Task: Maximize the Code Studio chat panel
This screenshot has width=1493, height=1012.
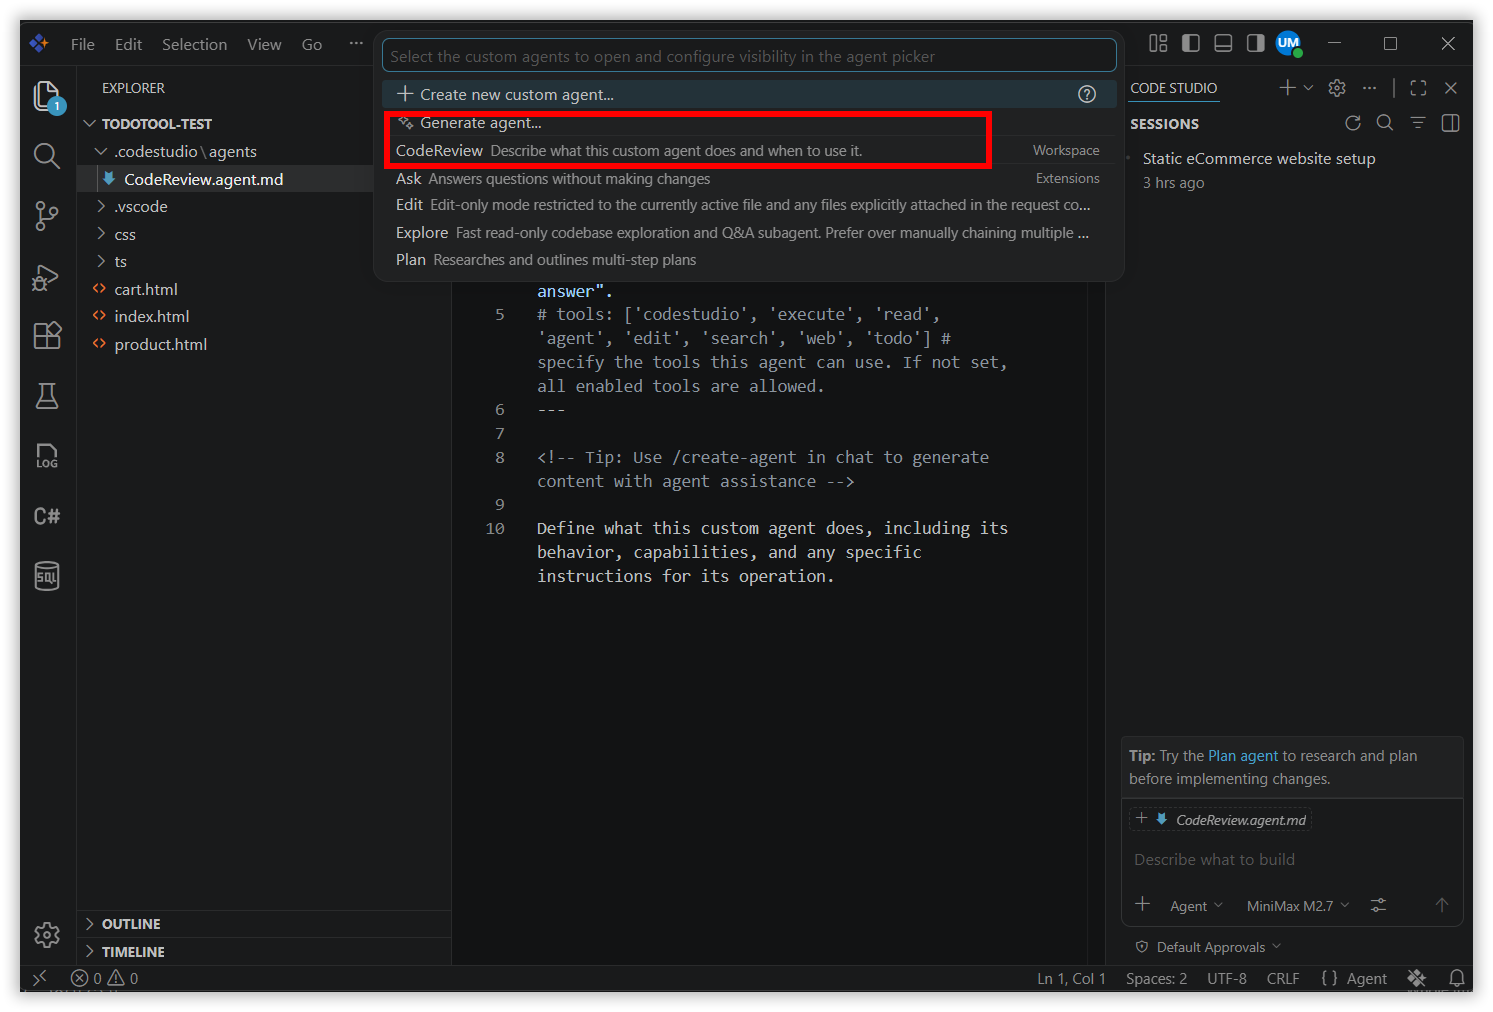Action: (x=1418, y=88)
